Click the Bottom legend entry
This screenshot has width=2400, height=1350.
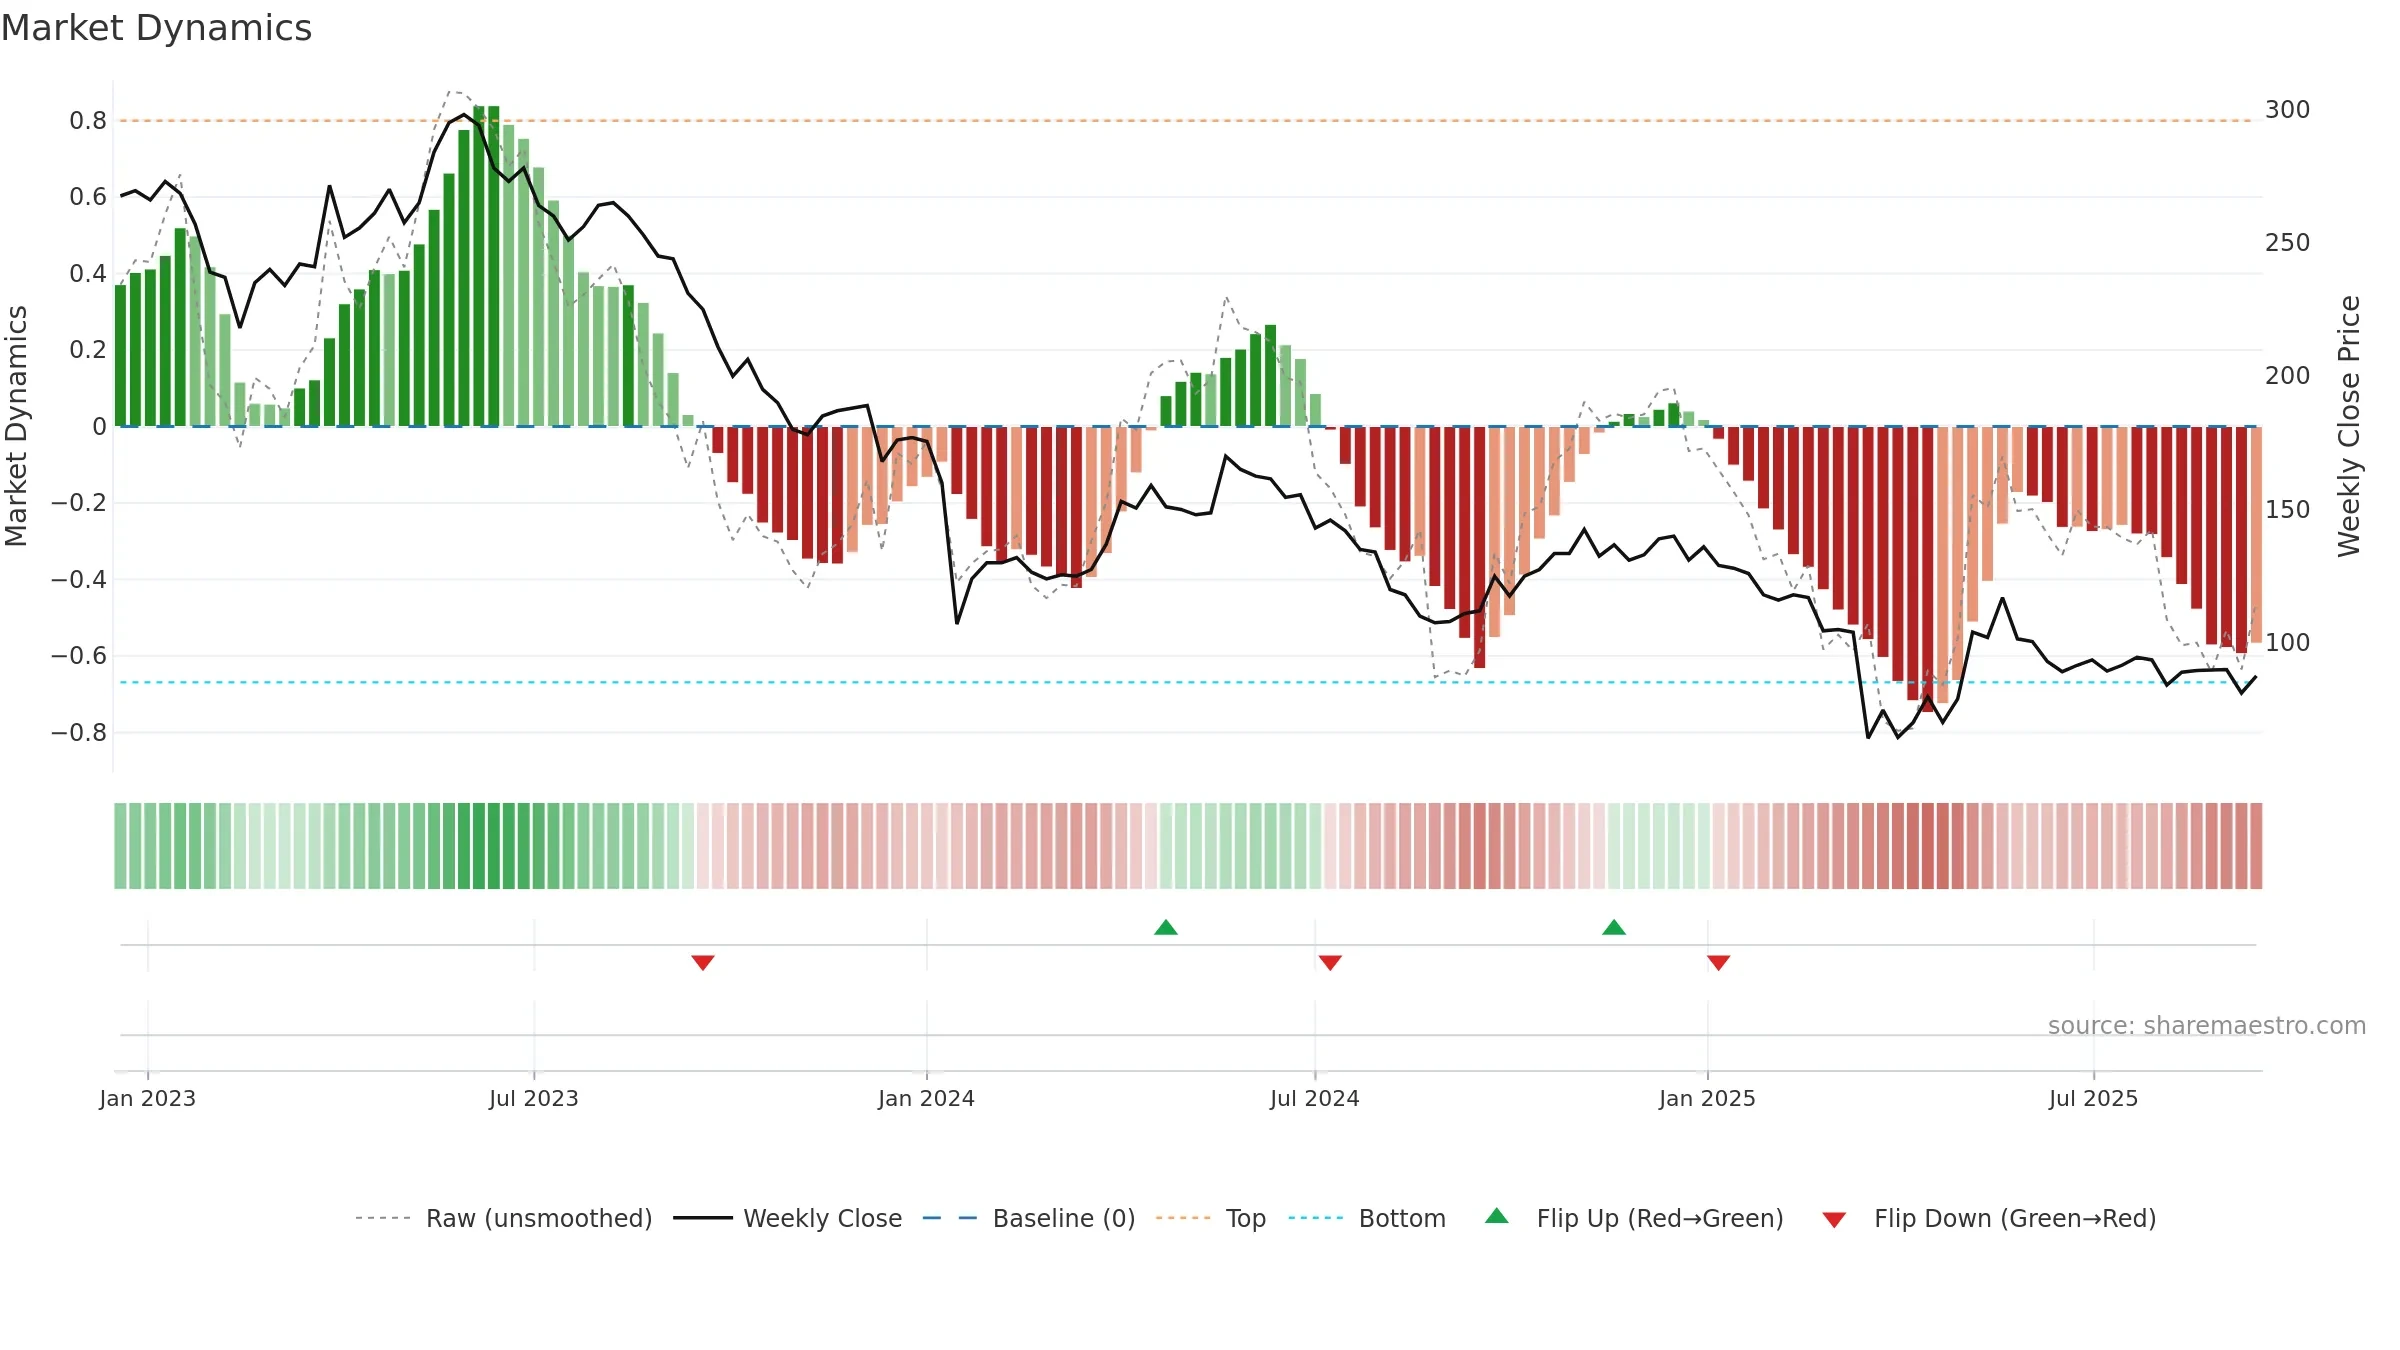point(1367,1218)
